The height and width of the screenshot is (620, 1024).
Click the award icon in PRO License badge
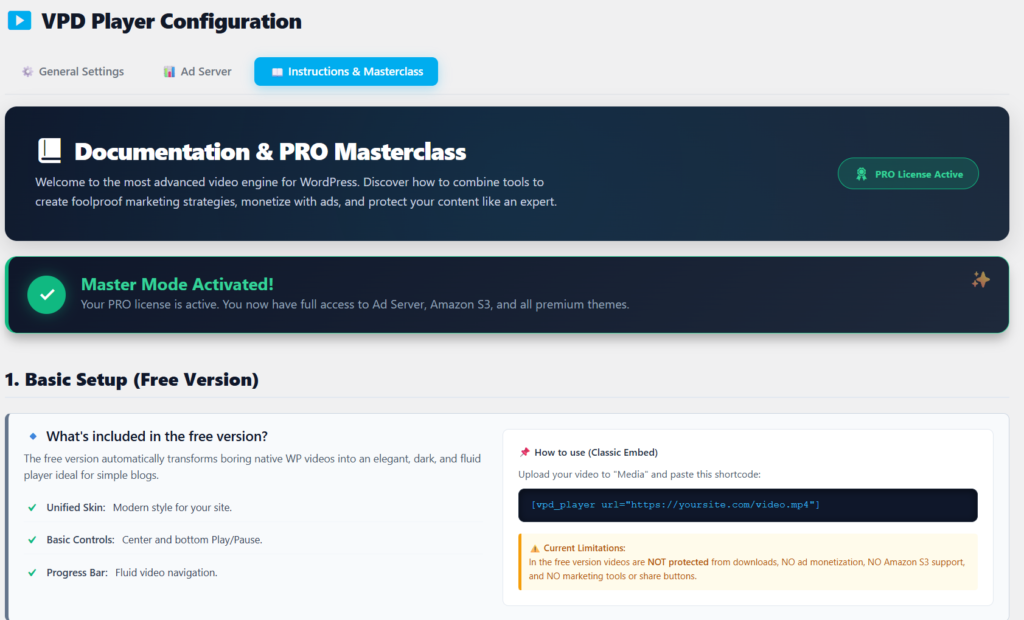pyautogui.click(x=861, y=174)
